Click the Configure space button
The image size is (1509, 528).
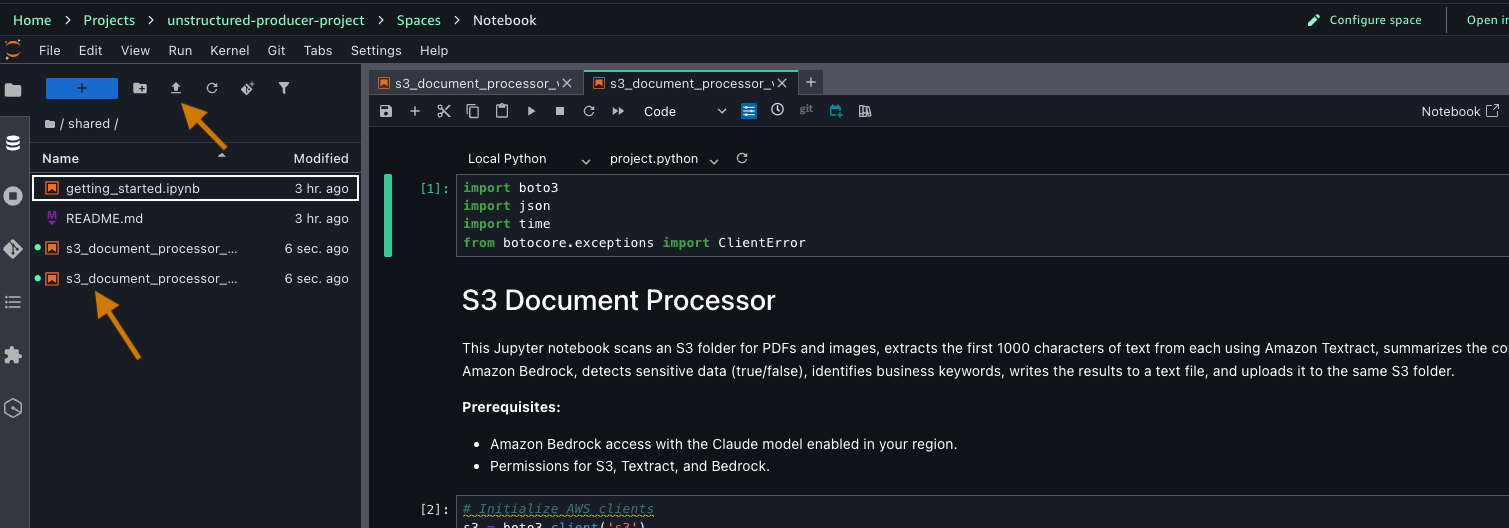tap(1365, 20)
